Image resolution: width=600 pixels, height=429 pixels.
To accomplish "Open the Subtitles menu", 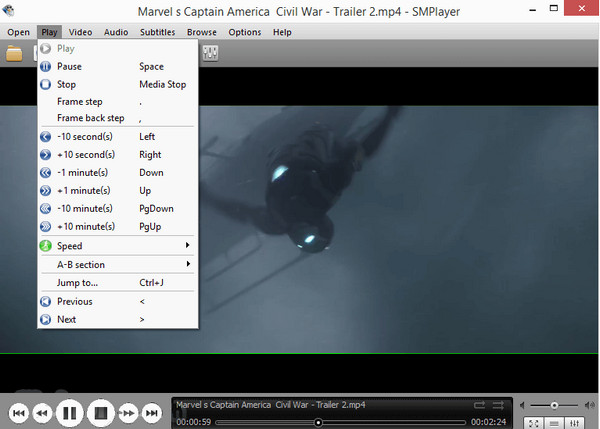I will coord(158,32).
